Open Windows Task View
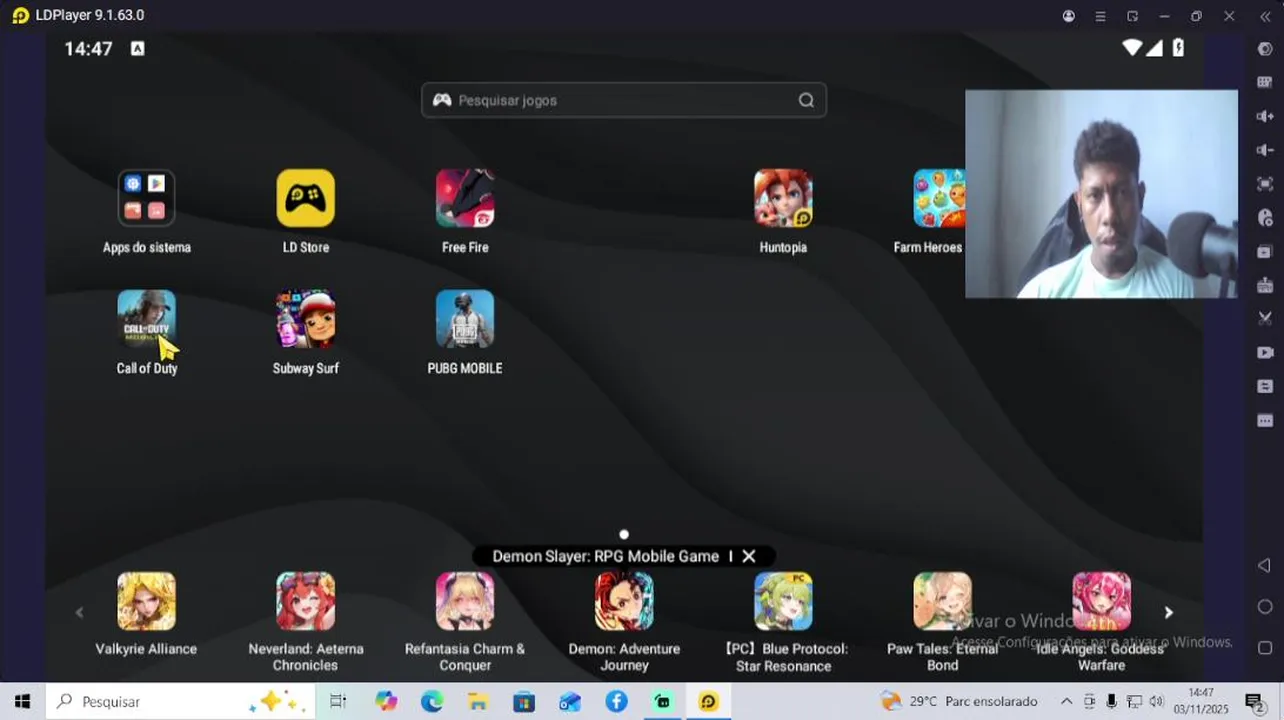This screenshot has height=720, width=1284. [x=338, y=701]
